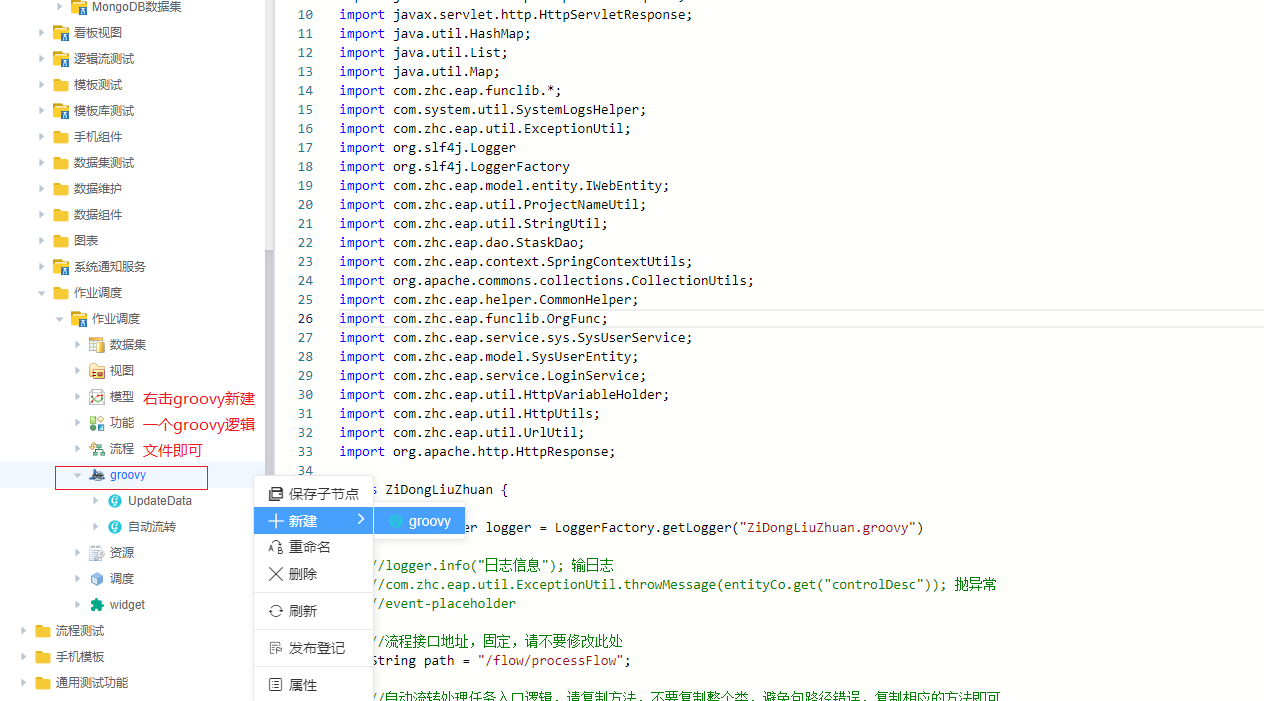The width and height of the screenshot is (1264, 701).
Task: Click 刷新 in the context menu
Action: [302, 611]
